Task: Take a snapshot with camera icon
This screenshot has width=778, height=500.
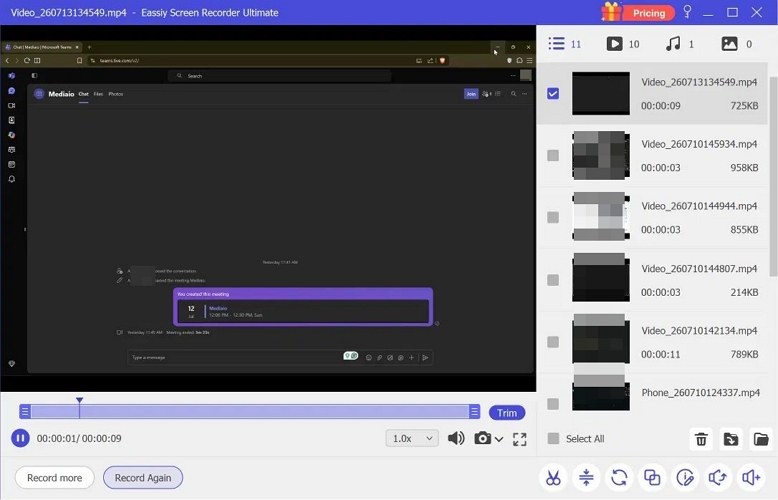Action: [482, 438]
